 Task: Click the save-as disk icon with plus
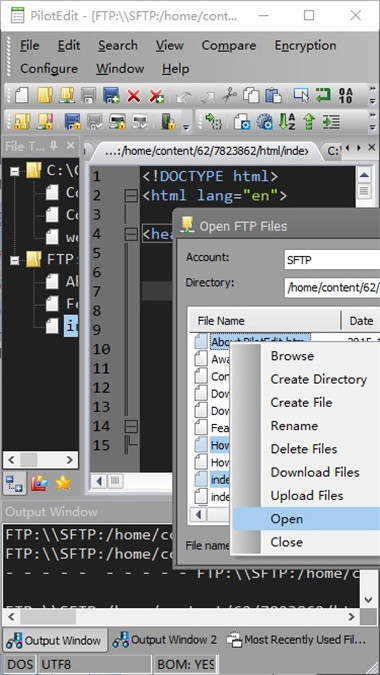coord(111,95)
